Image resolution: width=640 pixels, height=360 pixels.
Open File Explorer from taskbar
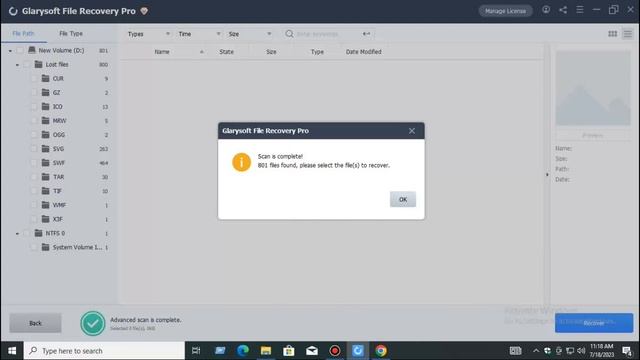[266, 351]
